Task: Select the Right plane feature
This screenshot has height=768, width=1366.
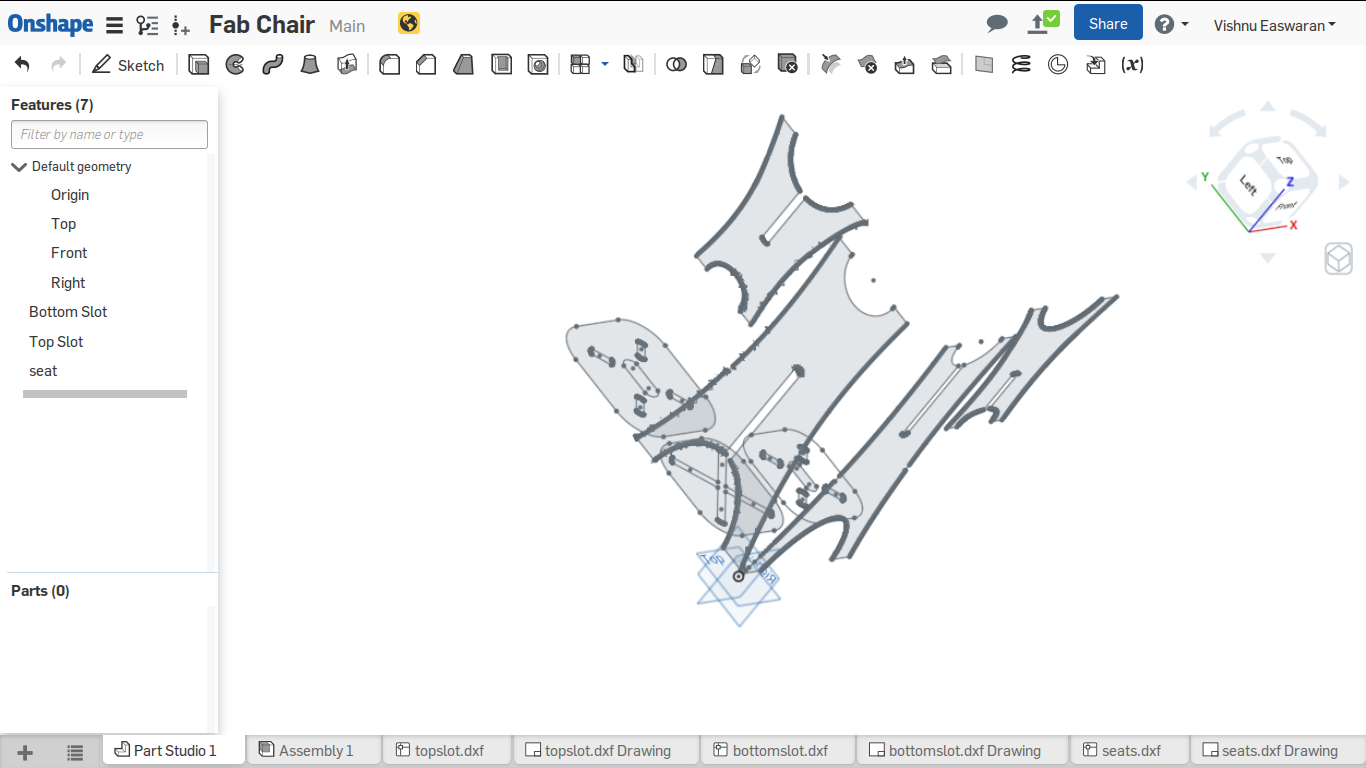Action: pyautogui.click(x=68, y=283)
